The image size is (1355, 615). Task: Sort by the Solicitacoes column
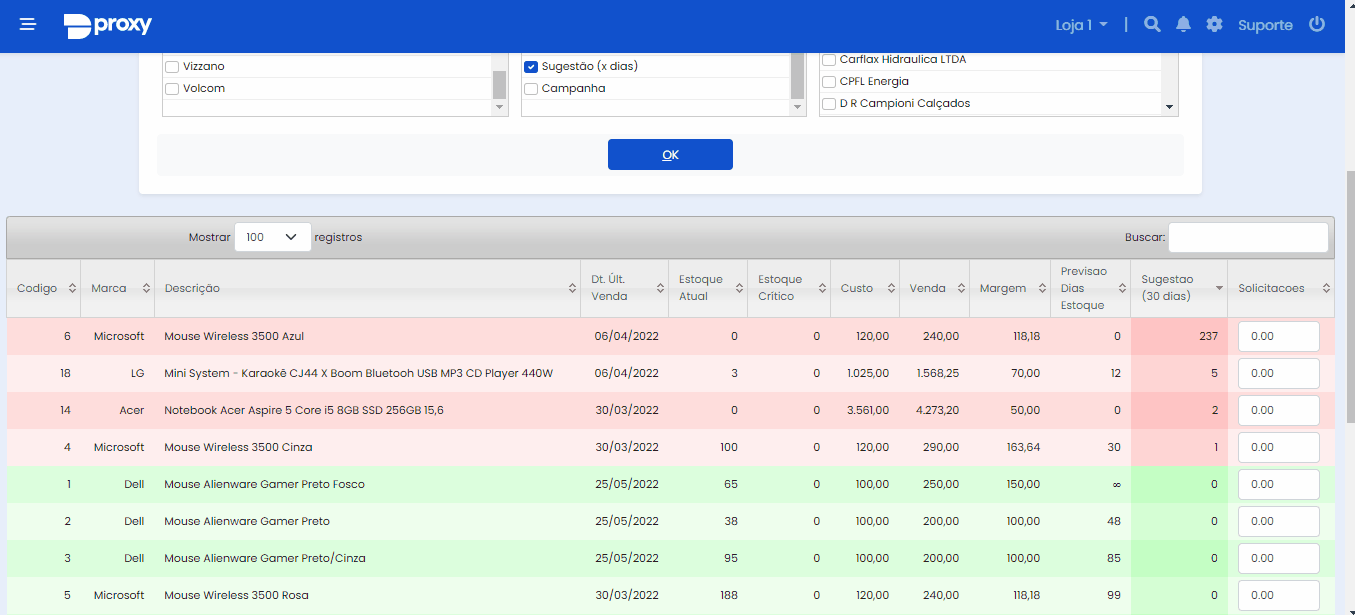(1281, 288)
